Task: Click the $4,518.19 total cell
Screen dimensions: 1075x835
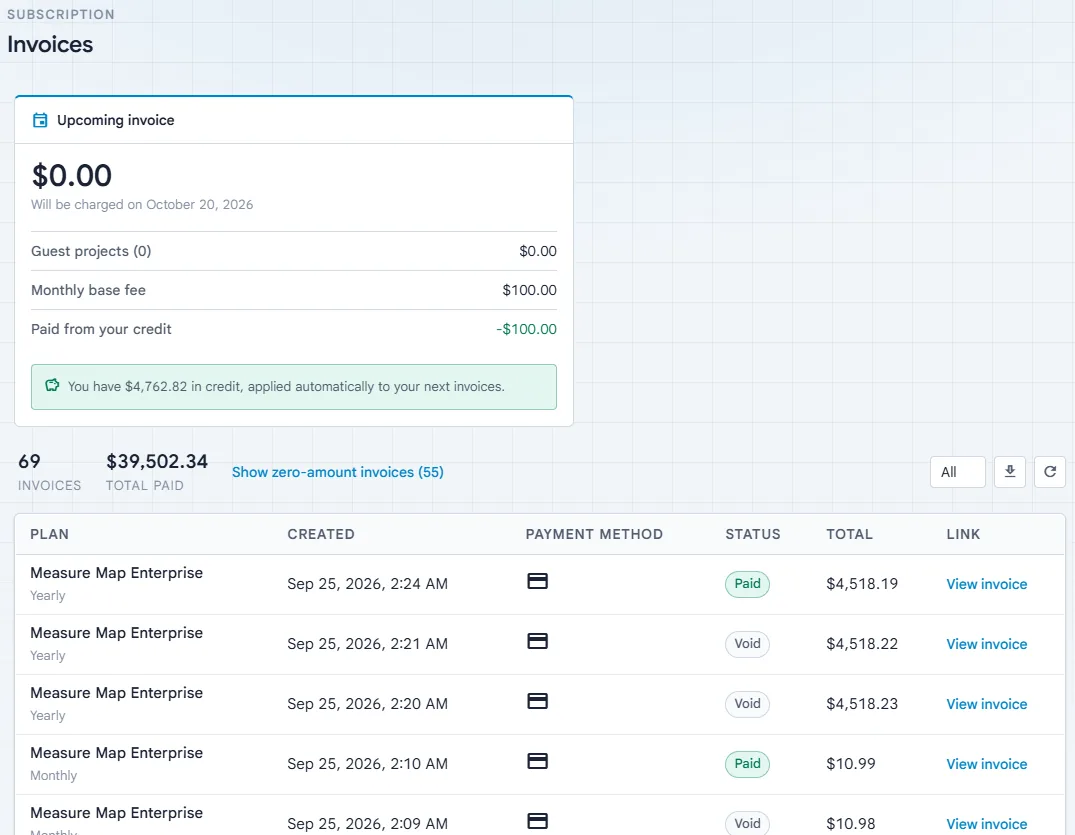Action: click(862, 584)
